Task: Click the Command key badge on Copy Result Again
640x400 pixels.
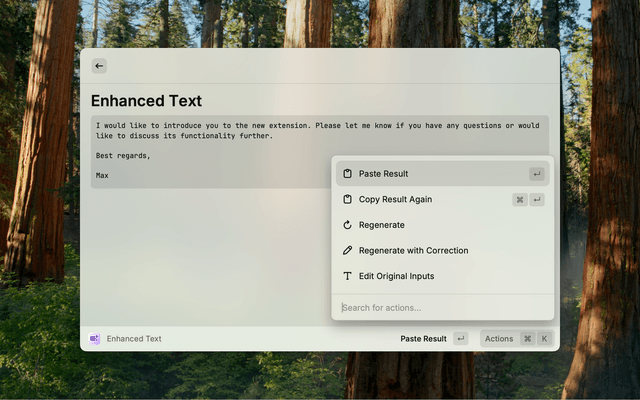Action: pyautogui.click(x=520, y=199)
